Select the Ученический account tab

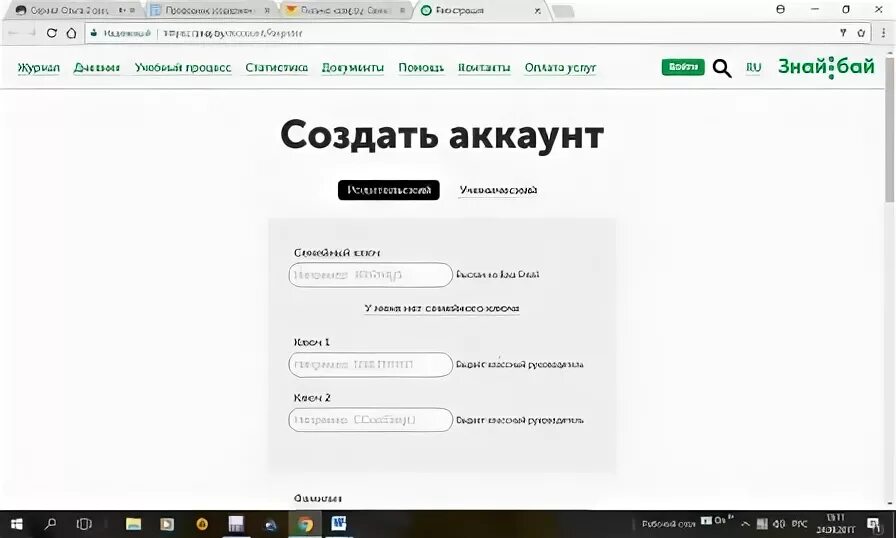[498, 190]
